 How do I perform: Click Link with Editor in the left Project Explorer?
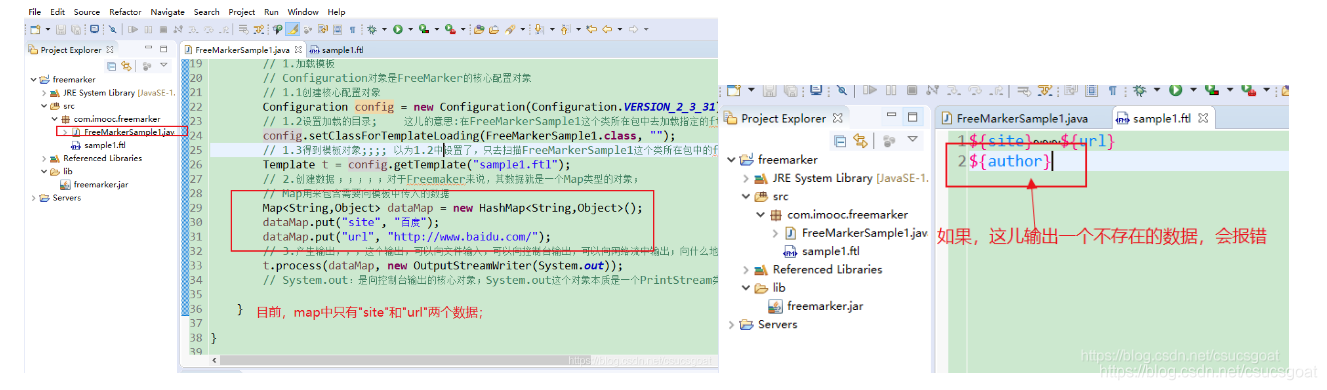point(126,65)
